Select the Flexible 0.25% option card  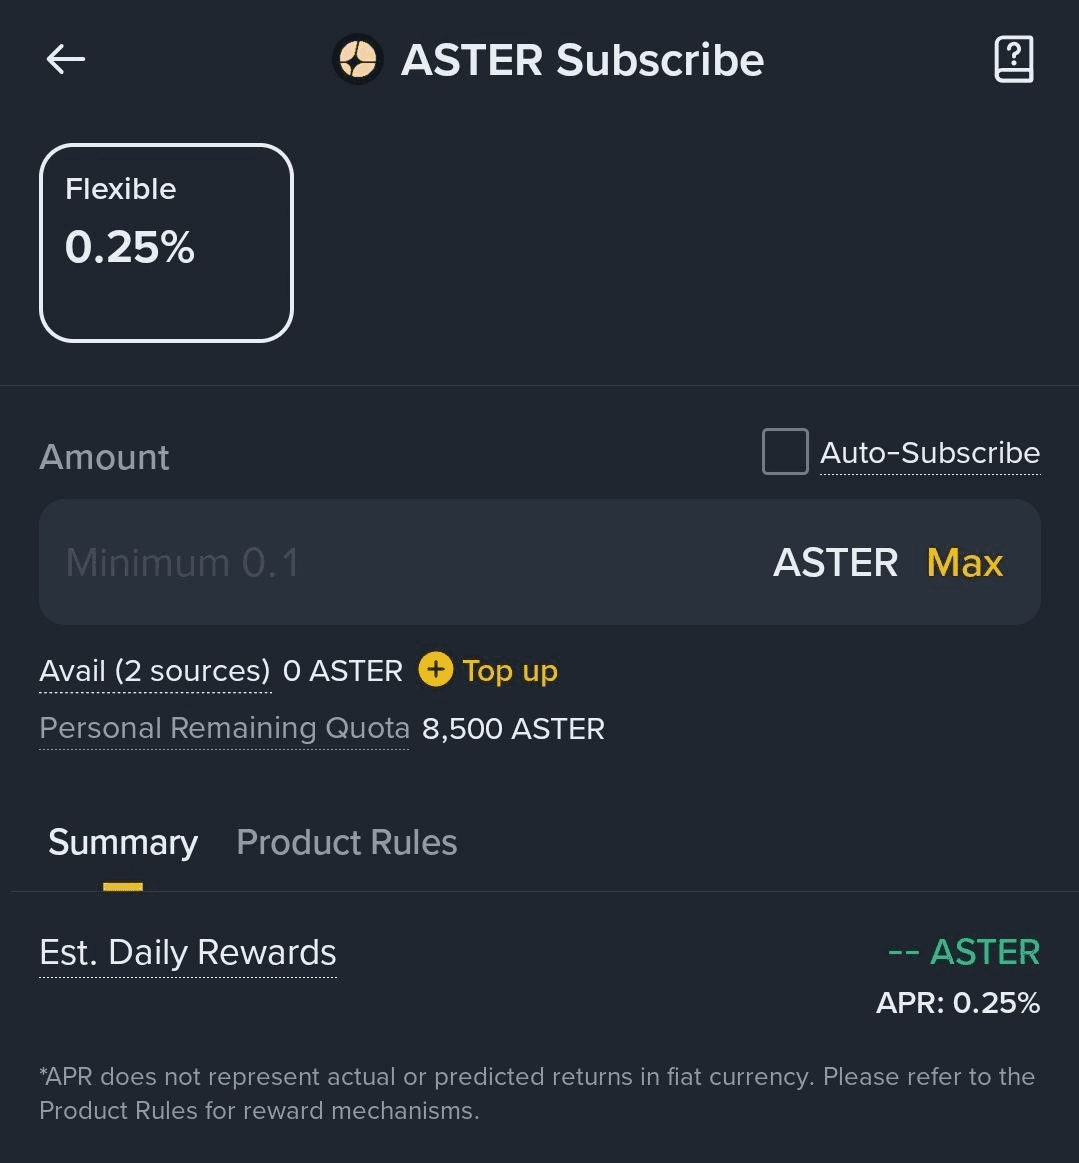tap(166, 243)
